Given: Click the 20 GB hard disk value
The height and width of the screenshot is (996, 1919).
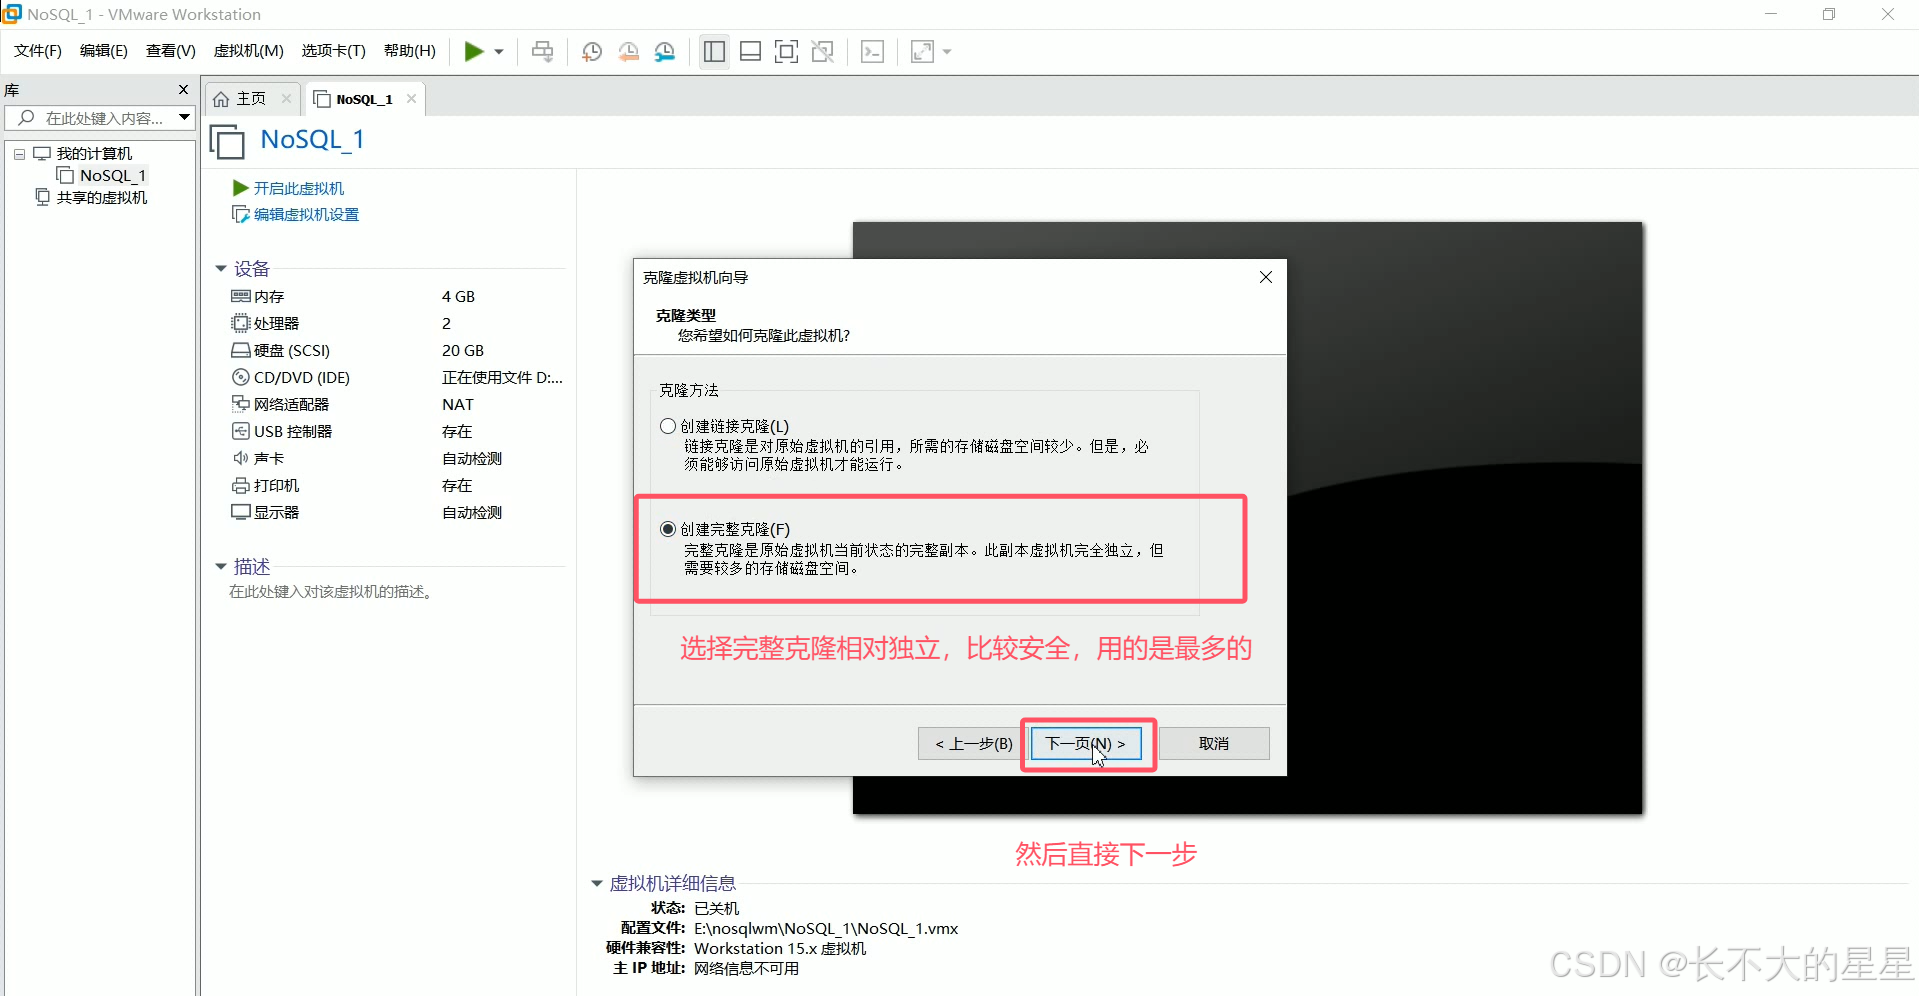Looking at the screenshot, I should (463, 350).
